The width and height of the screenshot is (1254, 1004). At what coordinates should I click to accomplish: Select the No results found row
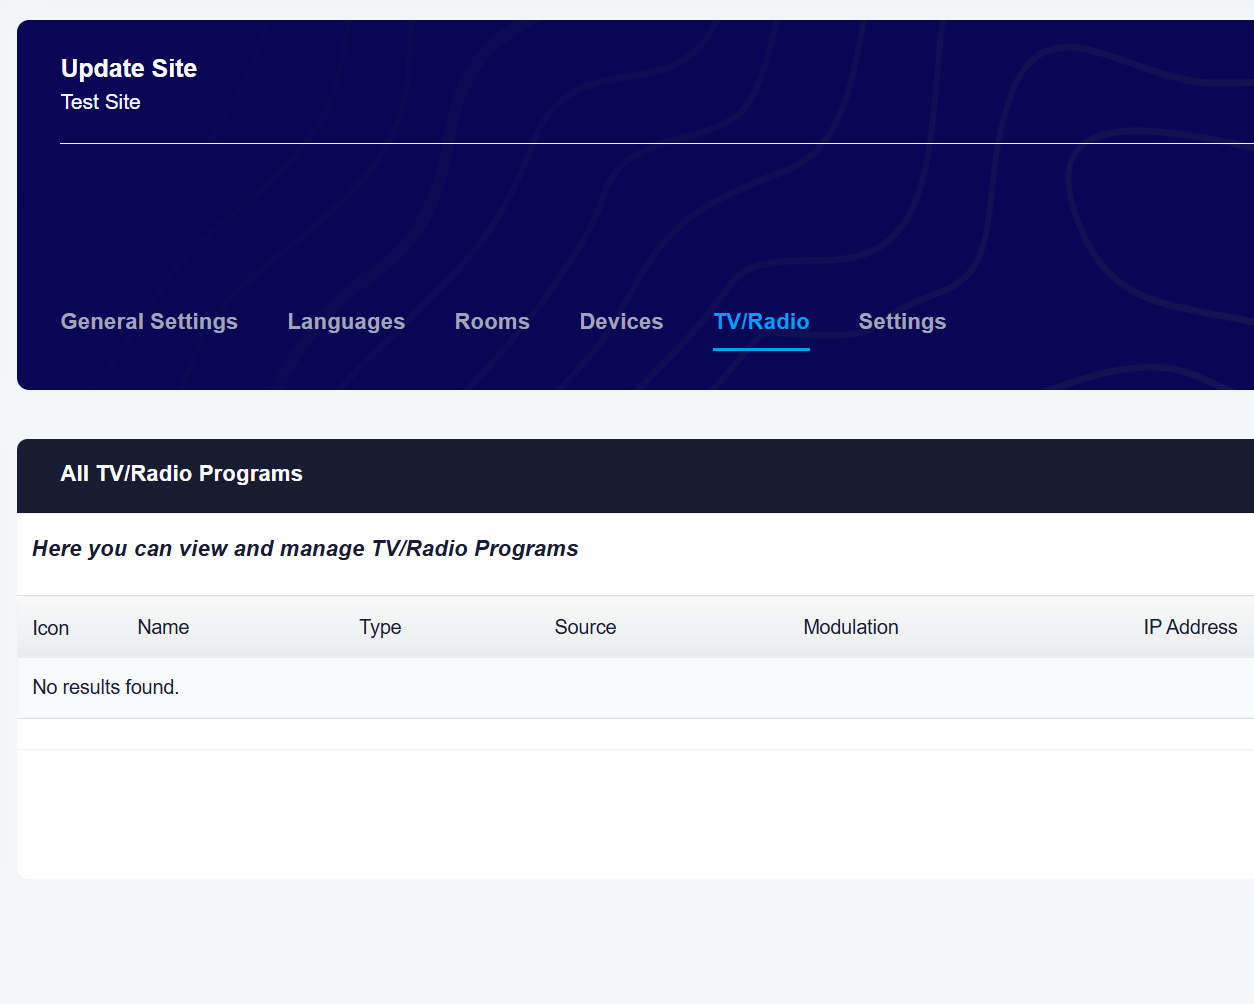click(106, 687)
